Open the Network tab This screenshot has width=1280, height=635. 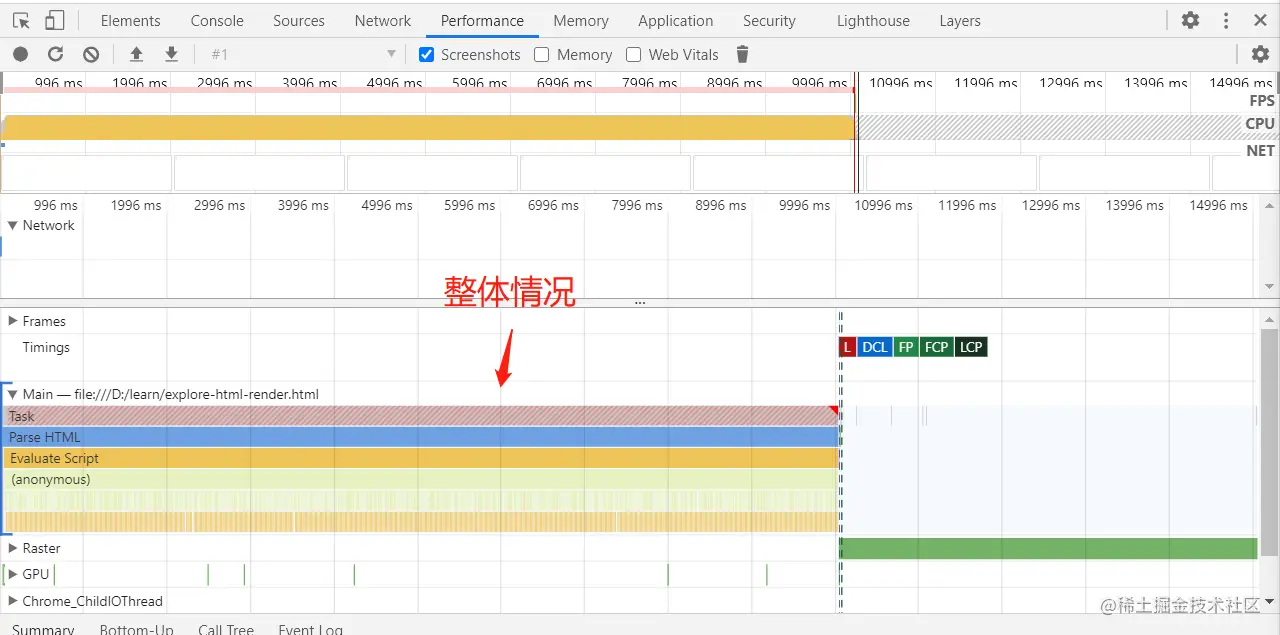coord(383,20)
